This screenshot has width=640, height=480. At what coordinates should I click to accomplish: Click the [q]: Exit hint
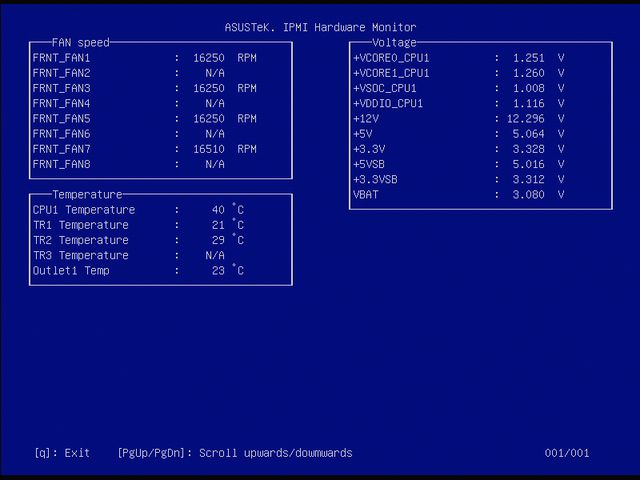62,453
